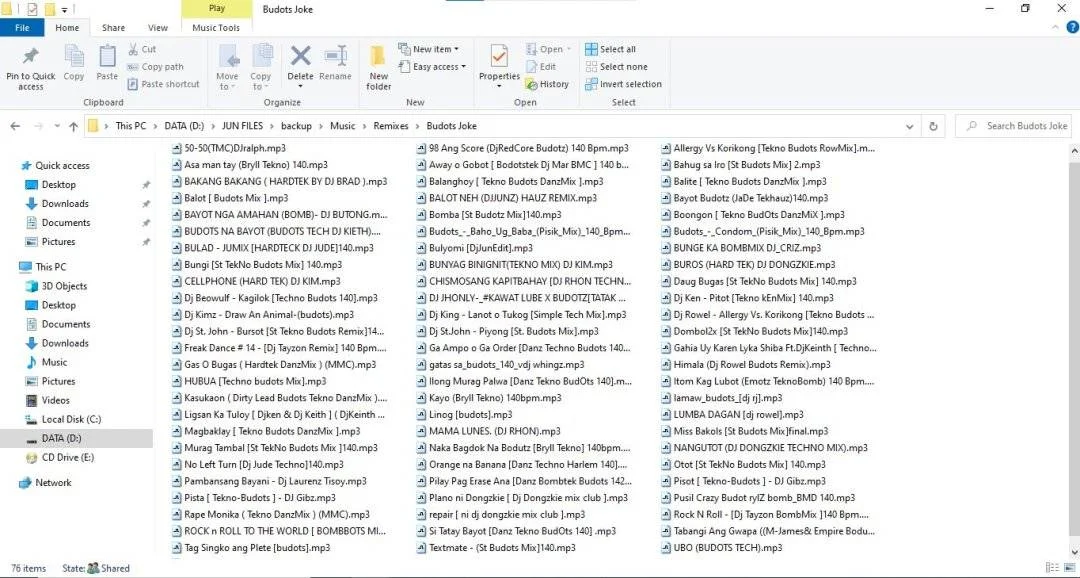Select Videos in navigation pane
Viewport: 1080px width, 578px height.
[x=48, y=400]
